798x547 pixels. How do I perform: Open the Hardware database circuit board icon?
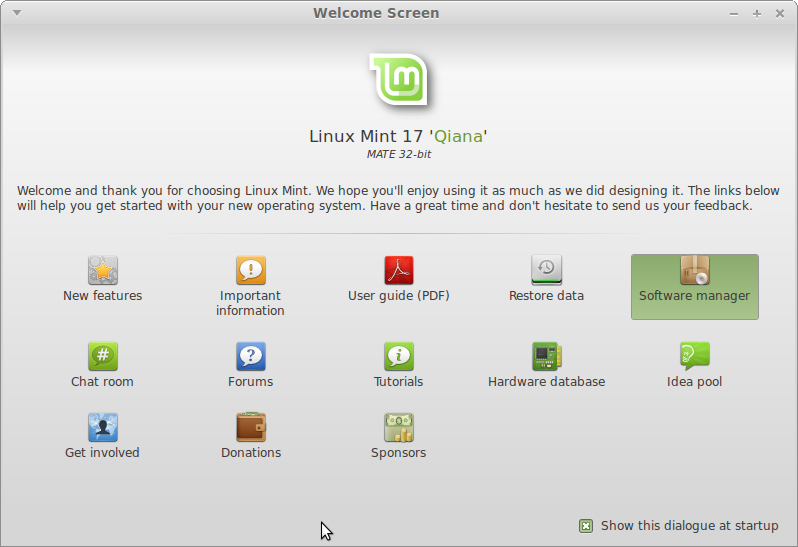[547, 356]
